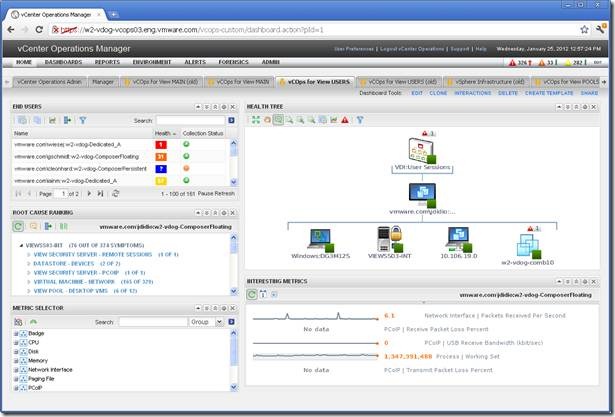Open the ALERTS menu
Image resolution: width=615 pixels, height=417 pixels.
pyautogui.click(x=195, y=62)
